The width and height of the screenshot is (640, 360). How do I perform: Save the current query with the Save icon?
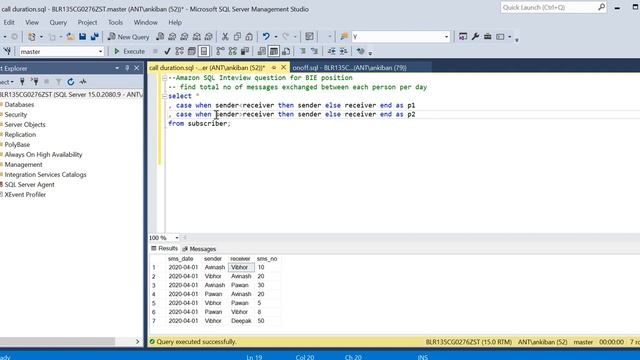[82, 37]
